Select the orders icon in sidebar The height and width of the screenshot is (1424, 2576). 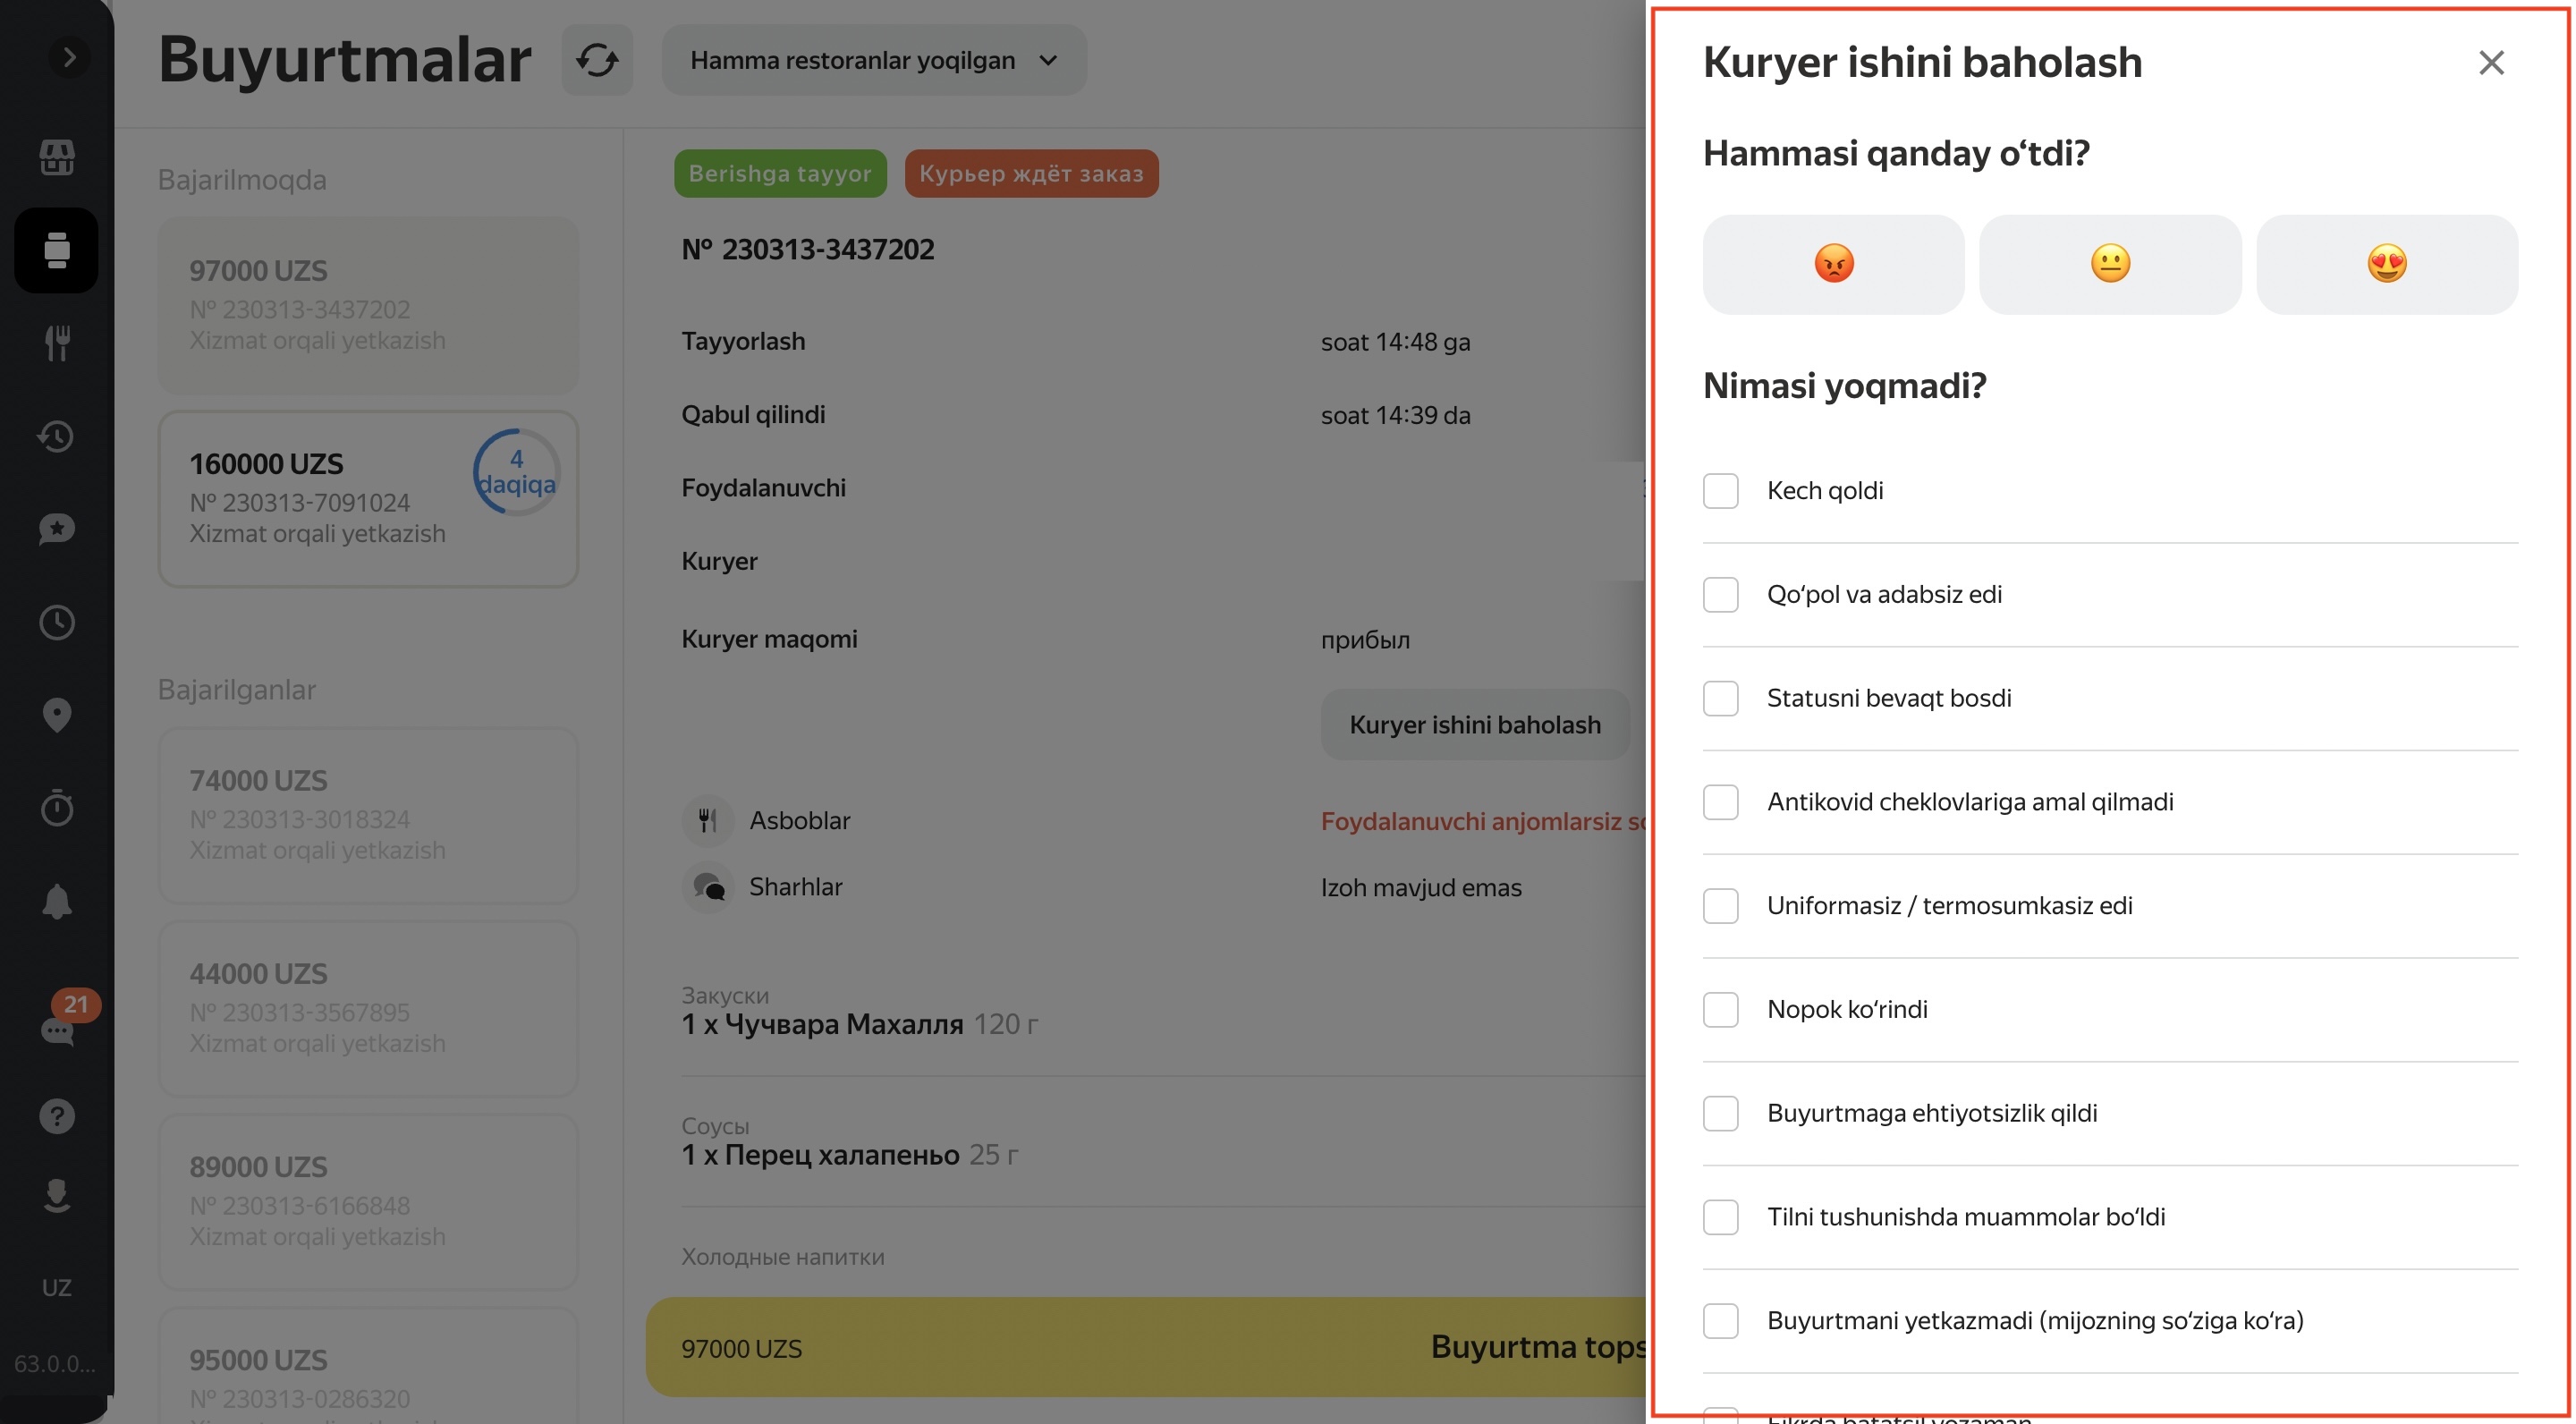point(57,250)
